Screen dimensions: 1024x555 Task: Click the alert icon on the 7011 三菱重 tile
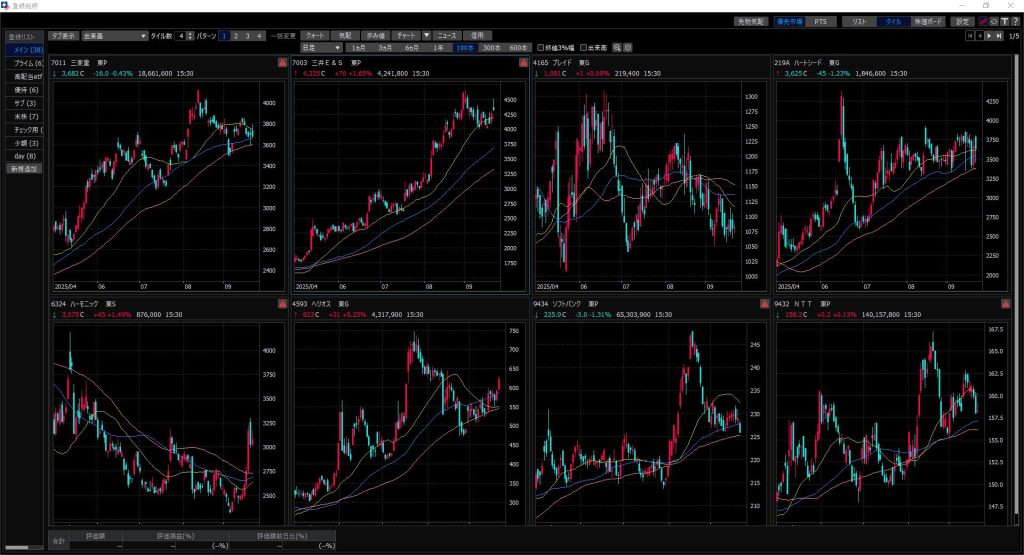click(x=282, y=63)
